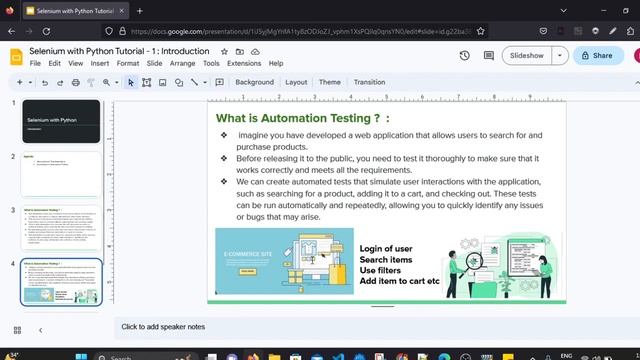
Task: Click the Share button
Action: (598, 56)
